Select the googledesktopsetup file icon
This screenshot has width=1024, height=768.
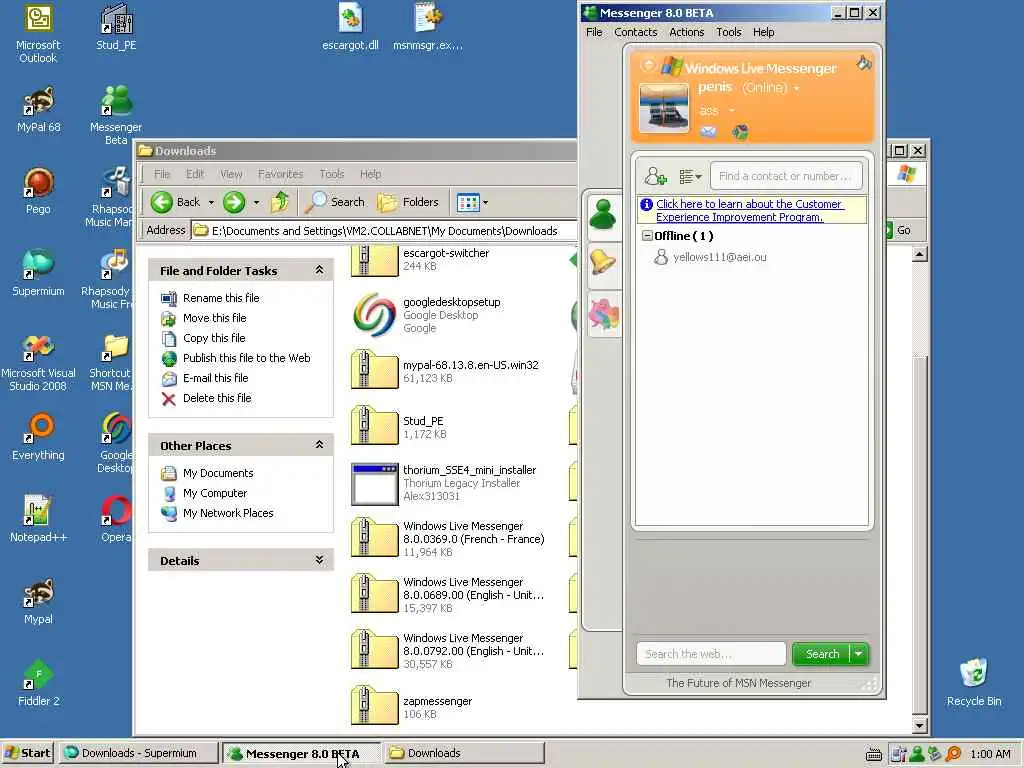click(x=374, y=315)
